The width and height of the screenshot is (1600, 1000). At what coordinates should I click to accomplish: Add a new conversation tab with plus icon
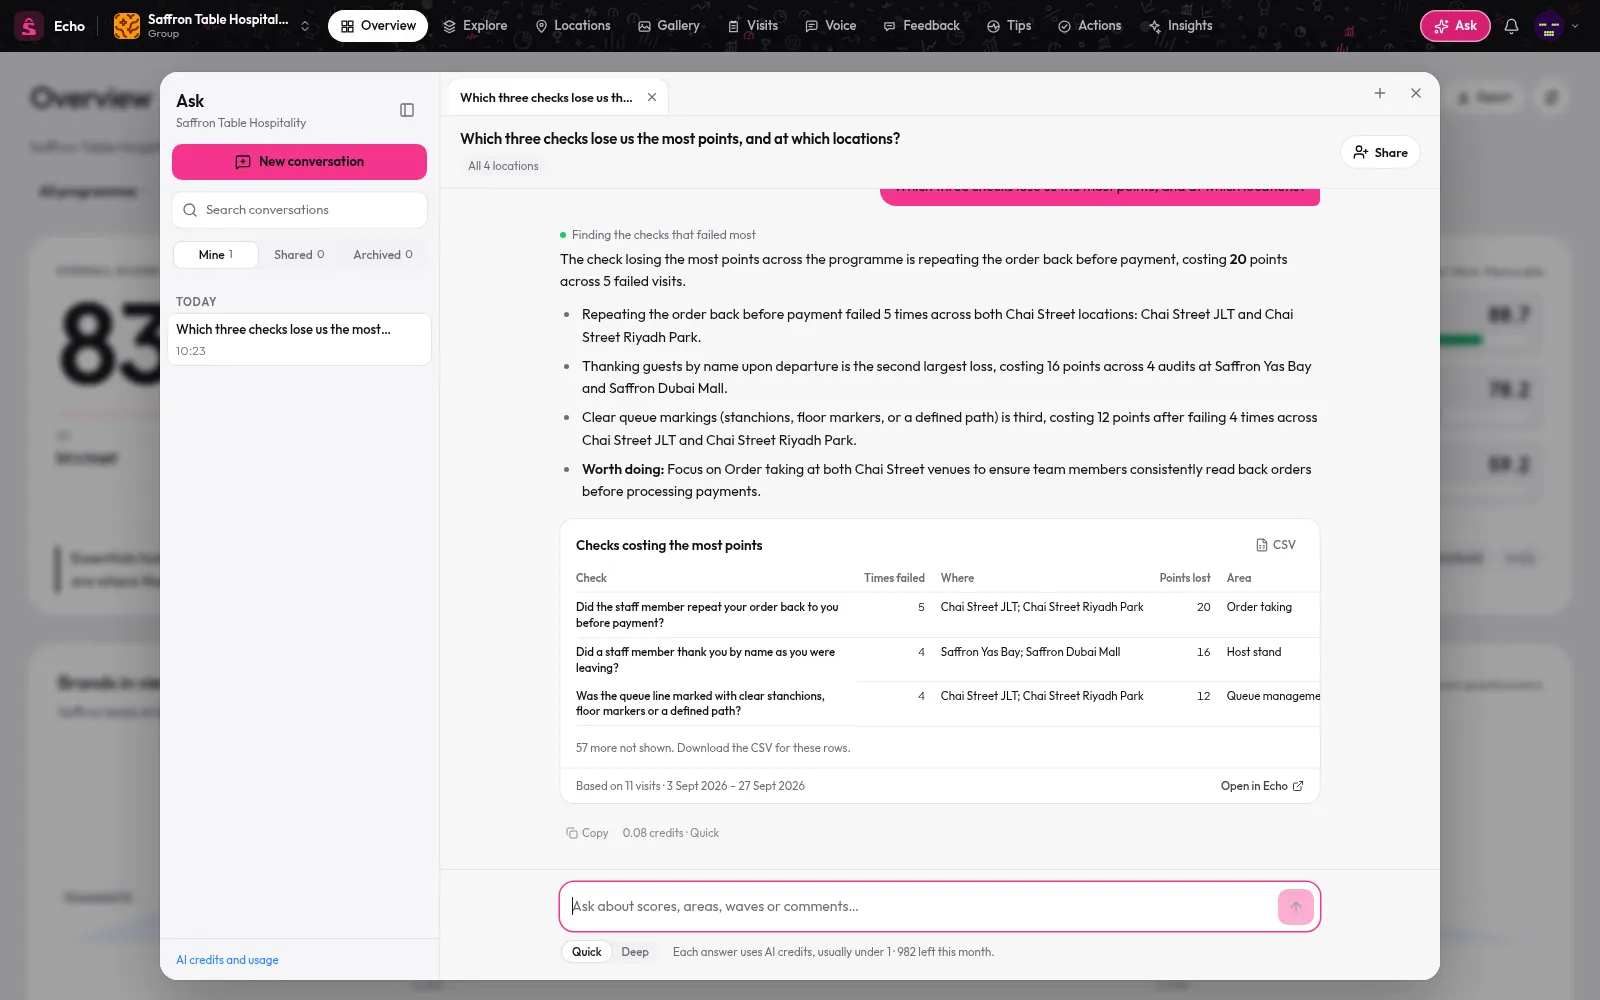point(1380,93)
